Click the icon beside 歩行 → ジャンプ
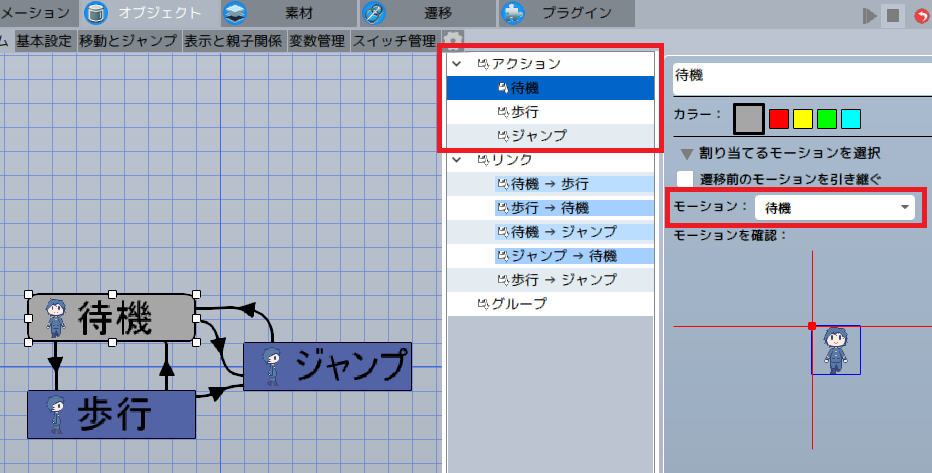Viewport: 932px width, 473px height. (503, 280)
